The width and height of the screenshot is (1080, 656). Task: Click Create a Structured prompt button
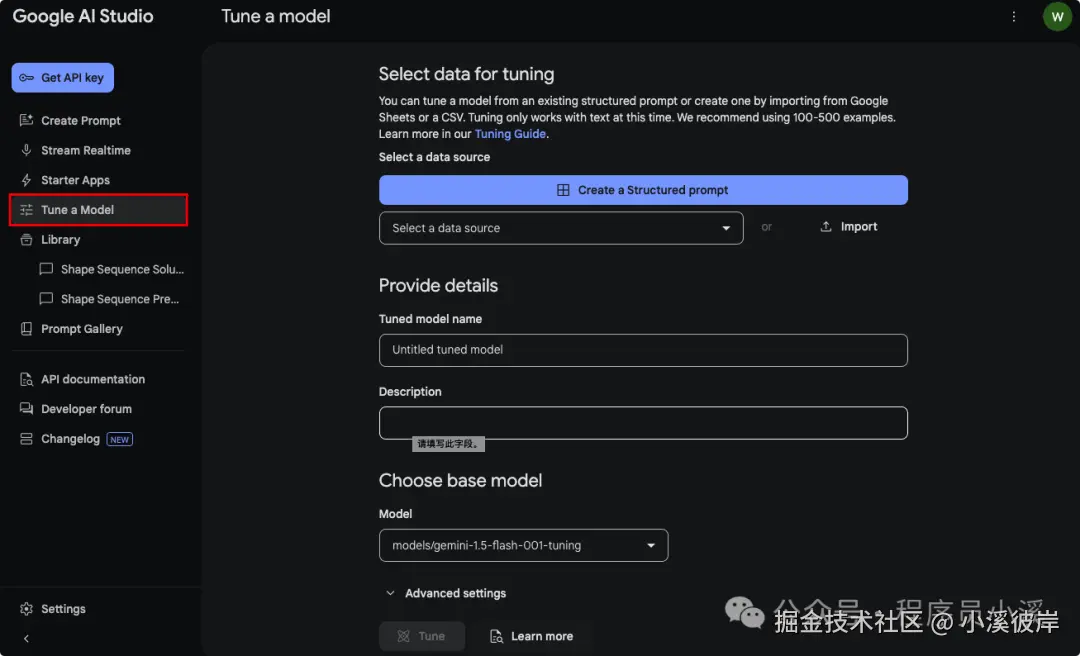coord(643,190)
